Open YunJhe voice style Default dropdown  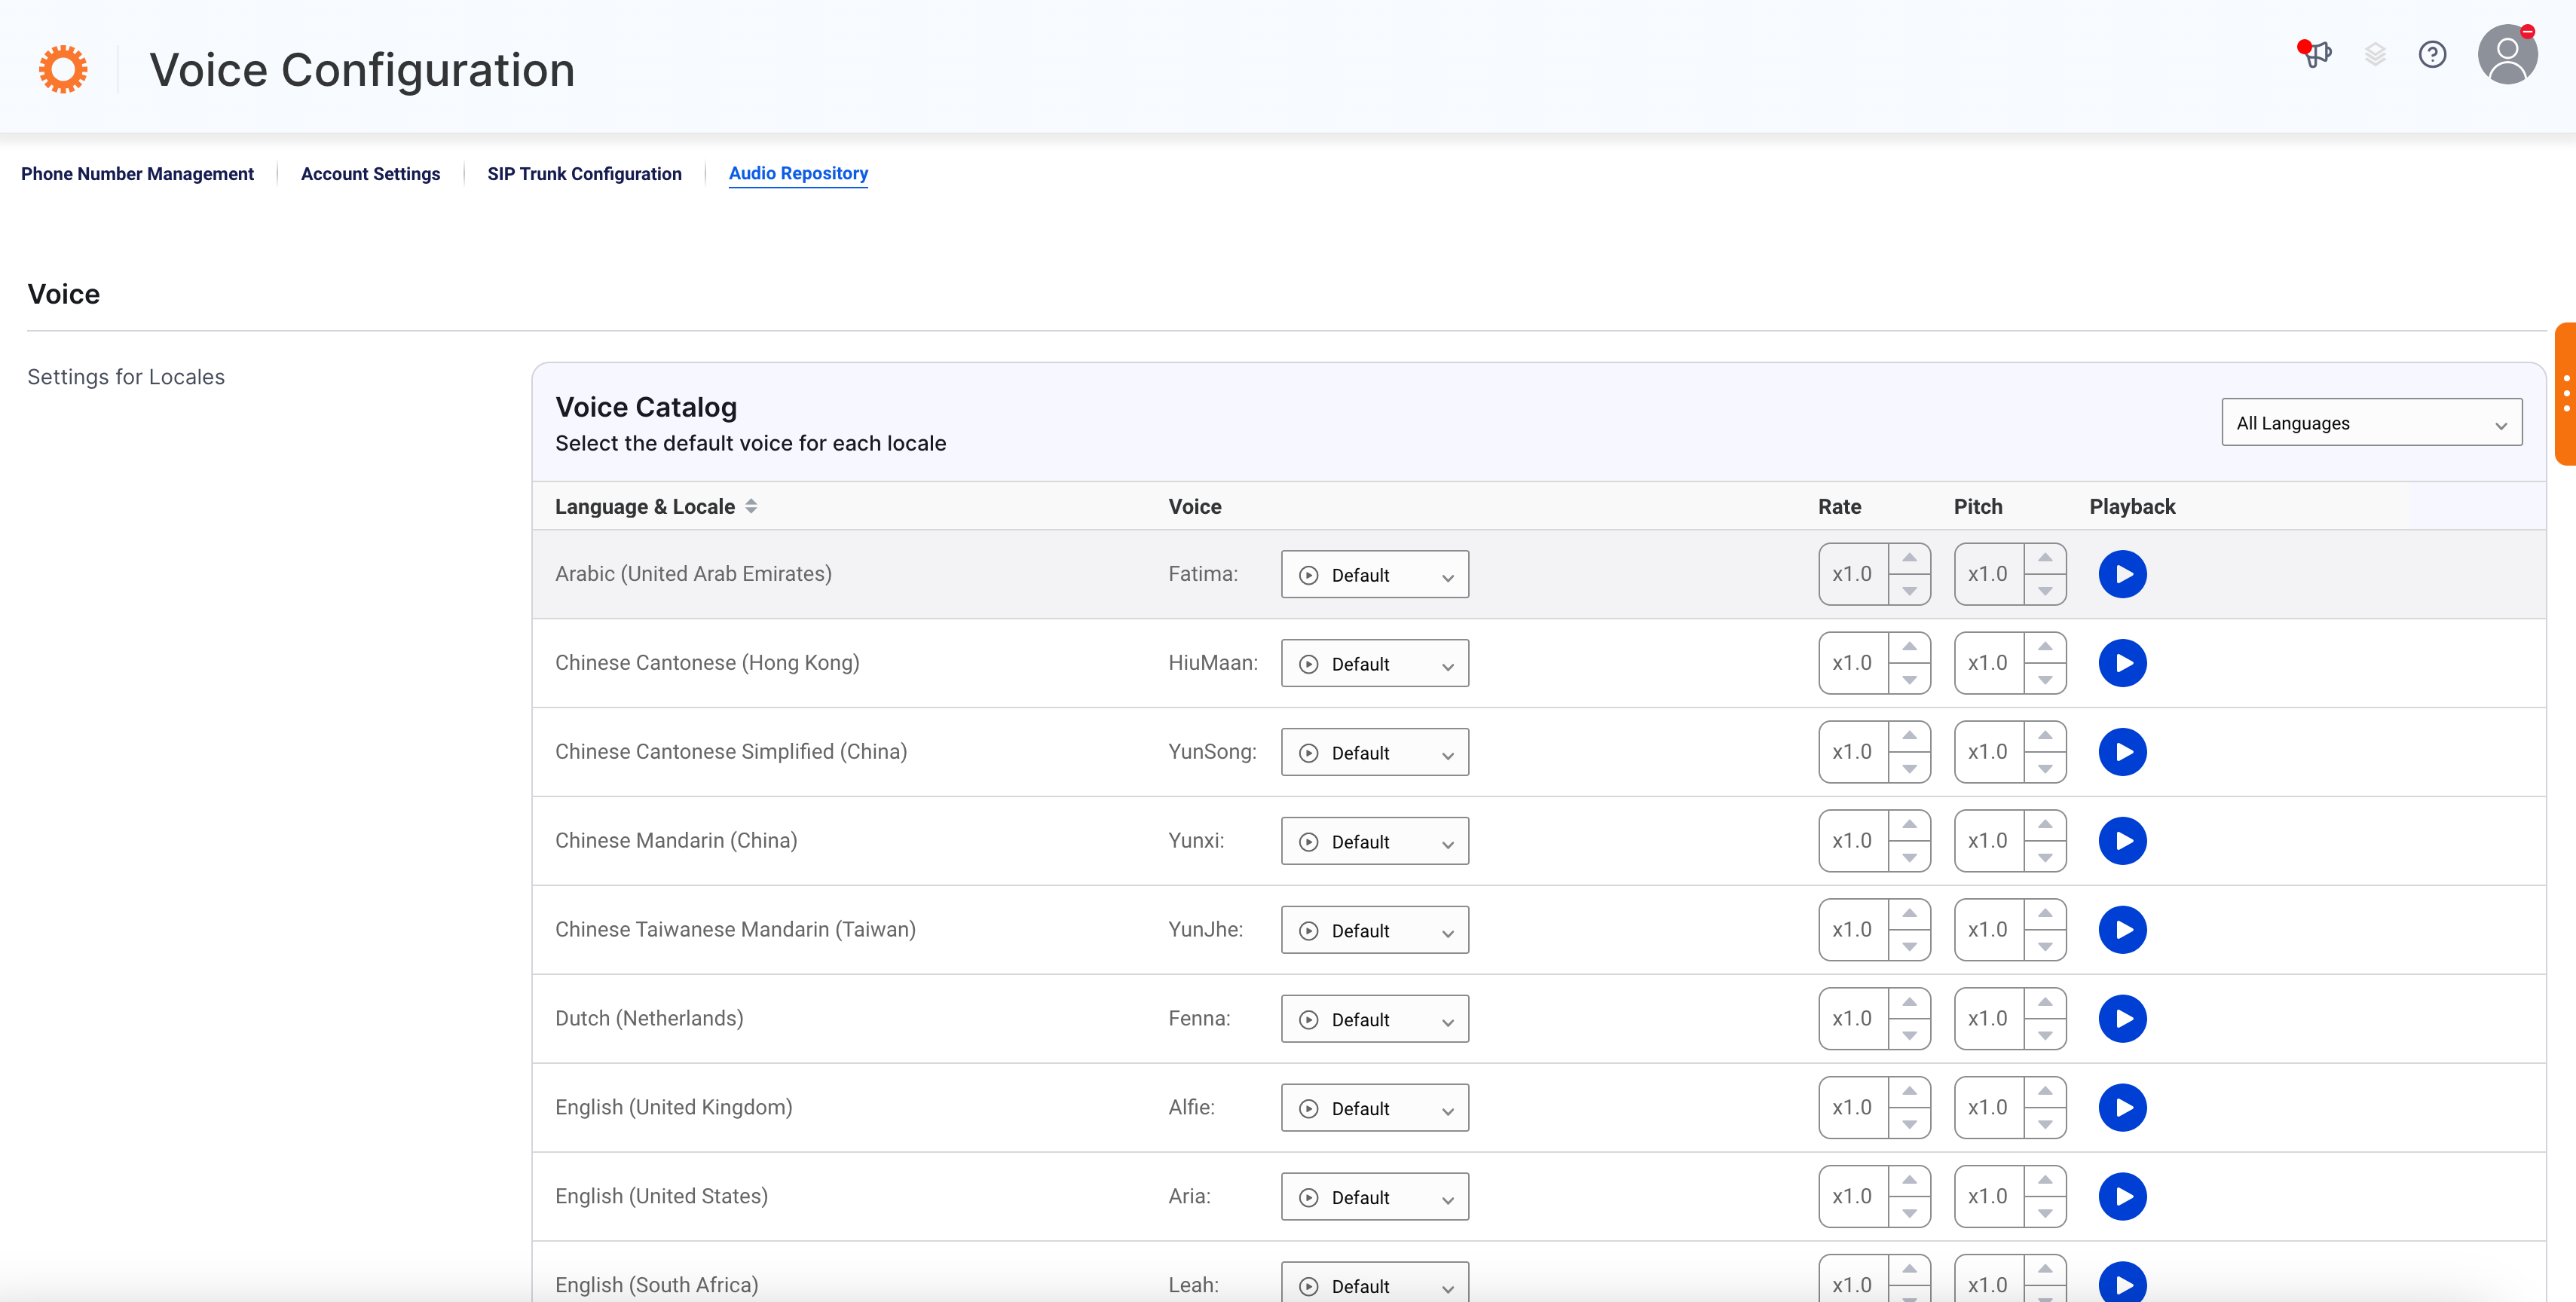1374,931
